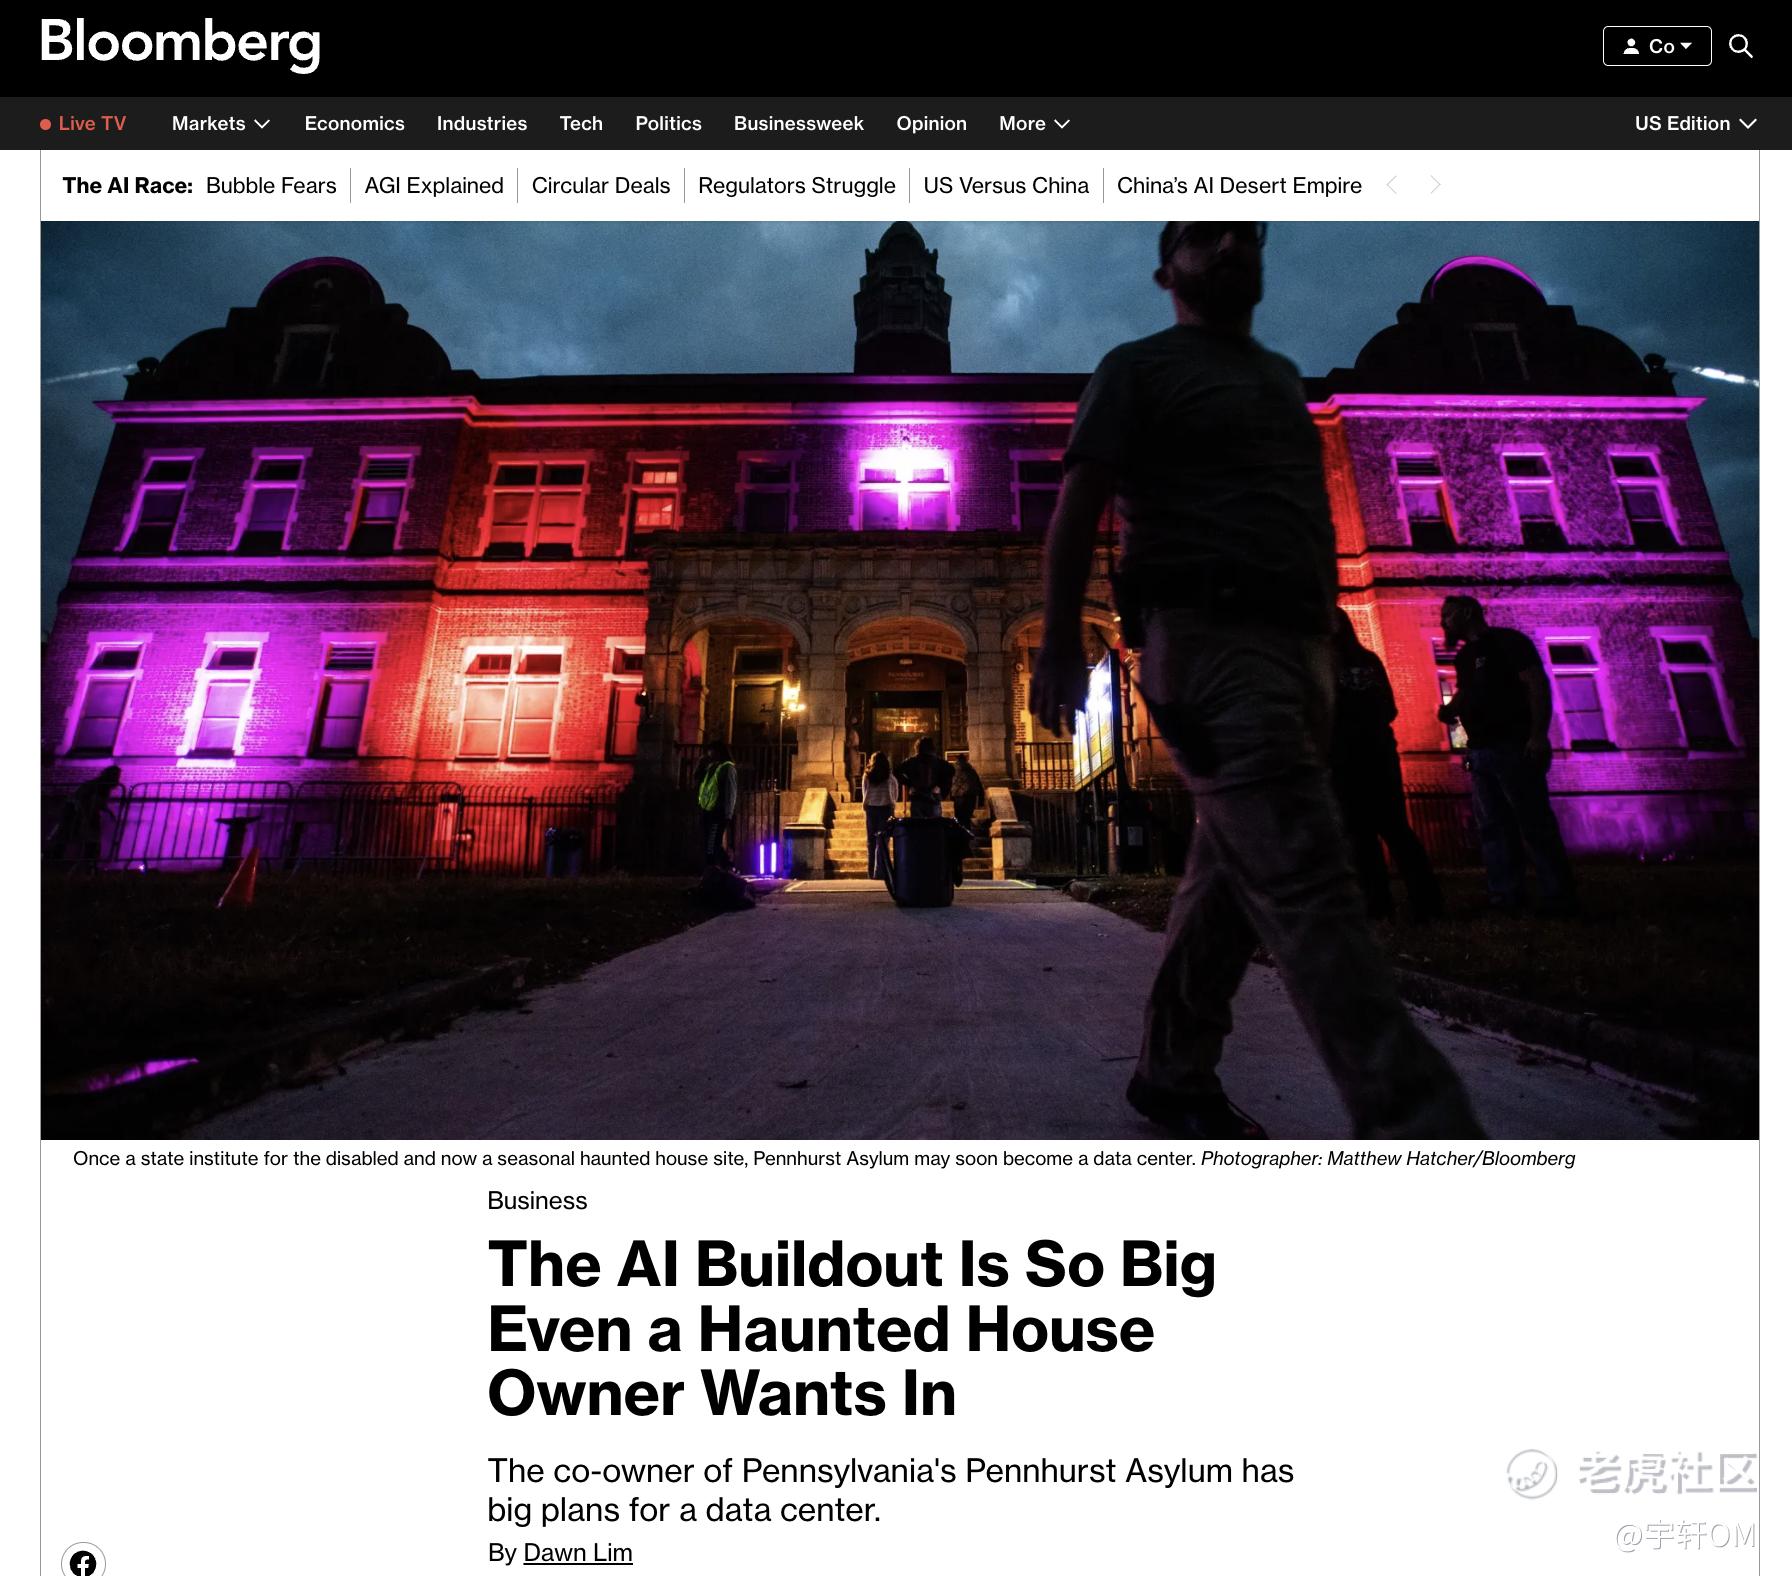Go to the Economics section

pos(354,123)
